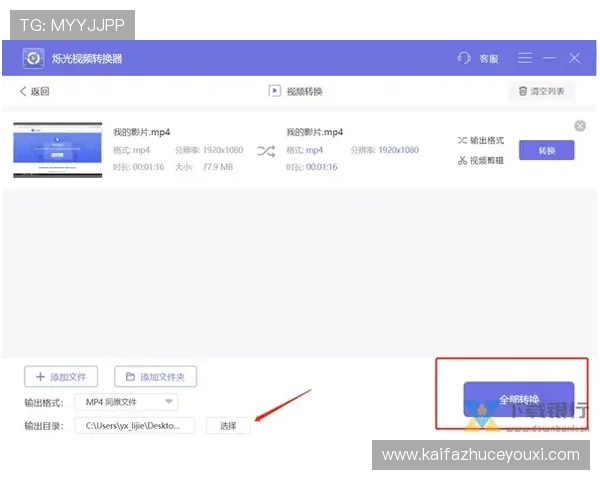Minimize the converter window

(549, 58)
